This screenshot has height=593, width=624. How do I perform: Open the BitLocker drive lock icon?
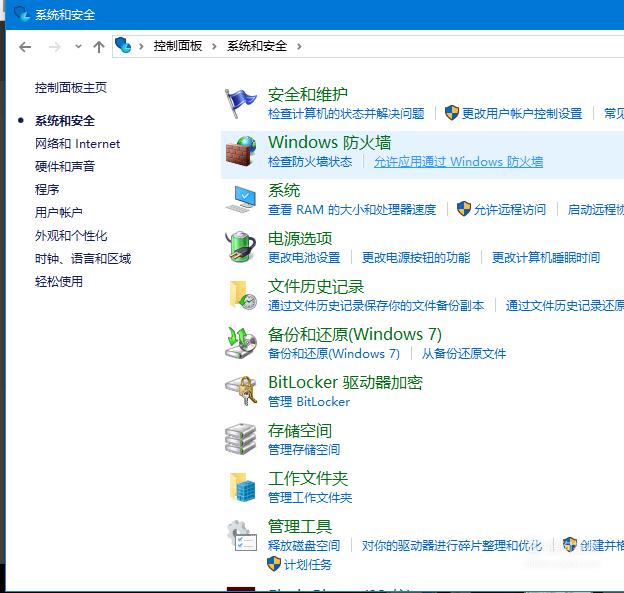click(241, 391)
